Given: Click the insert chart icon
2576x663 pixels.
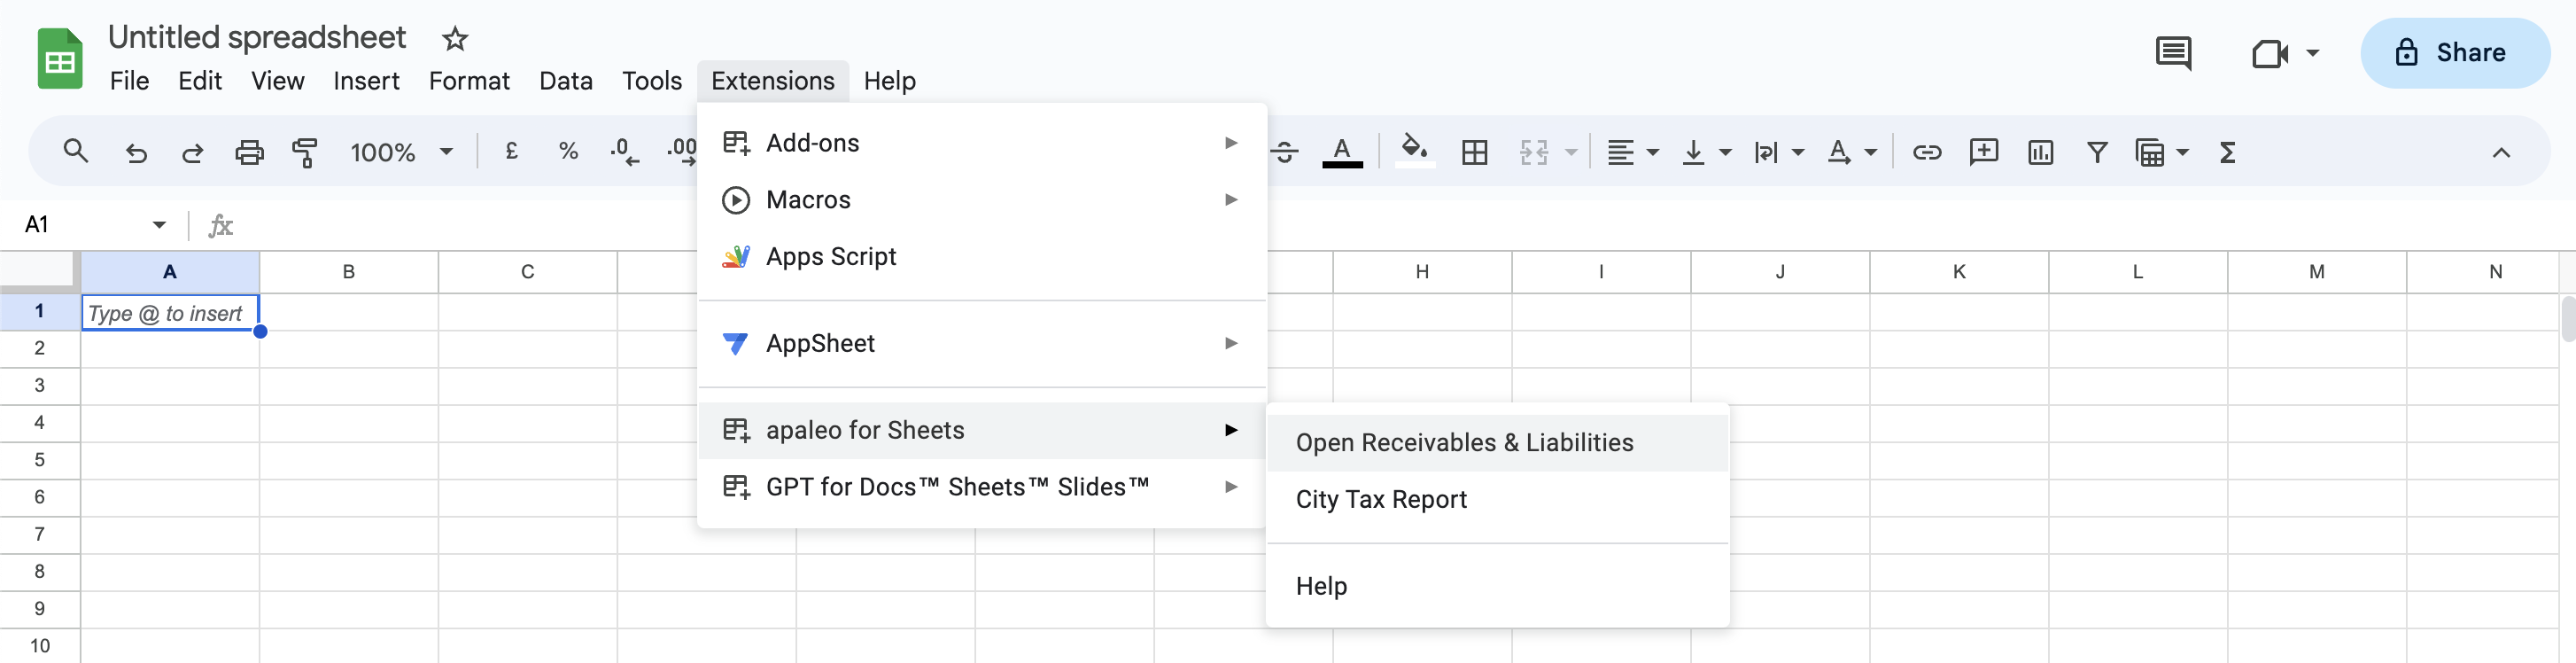Looking at the screenshot, I should (x=2040, y=152).
